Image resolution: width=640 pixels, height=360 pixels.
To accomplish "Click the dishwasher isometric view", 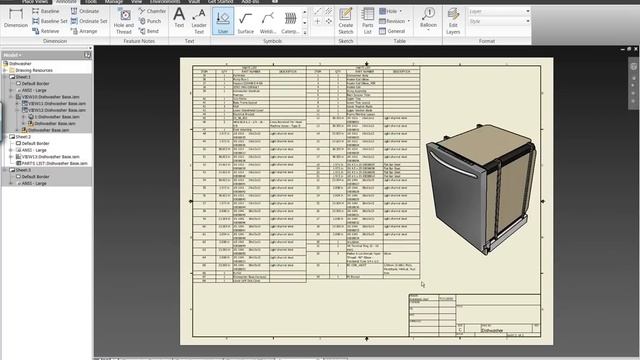I will click(x=481, y=190).
